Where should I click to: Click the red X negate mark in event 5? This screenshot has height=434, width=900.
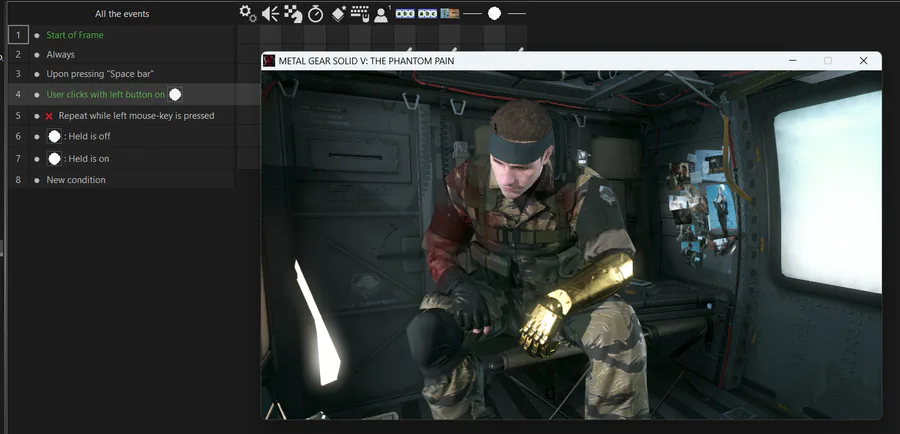[49, 116]
